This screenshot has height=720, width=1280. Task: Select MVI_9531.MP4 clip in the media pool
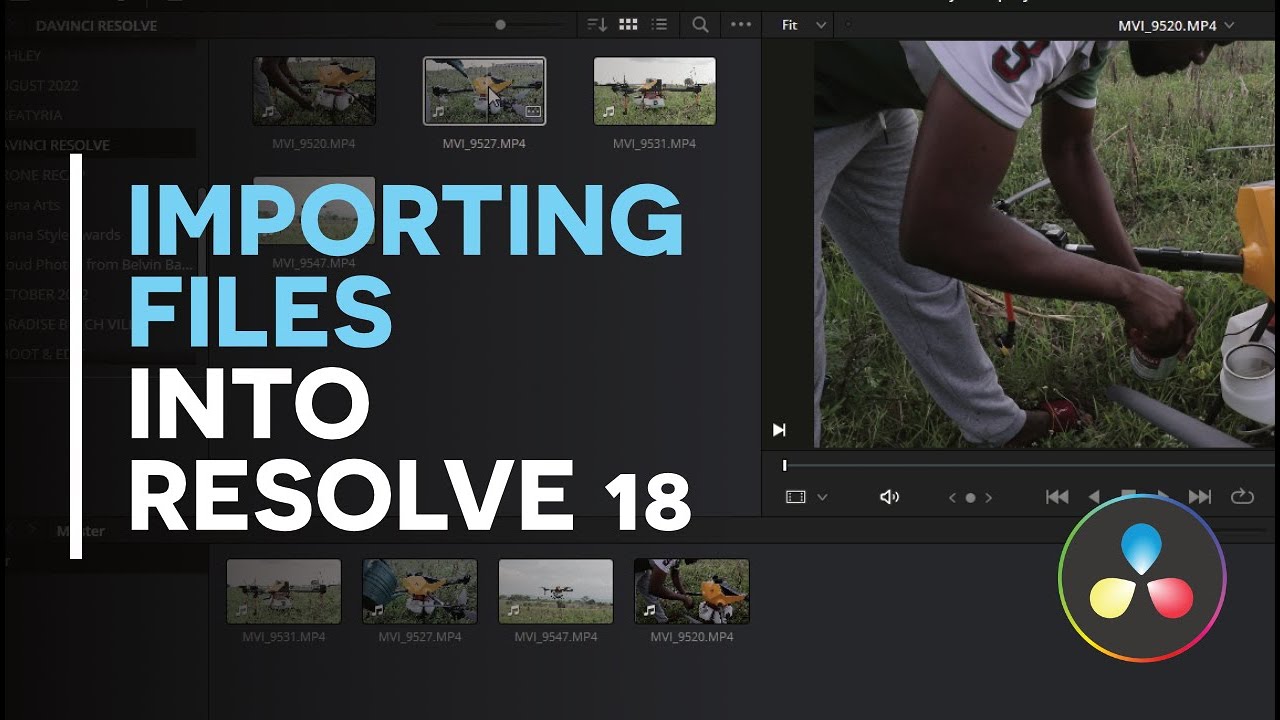tap(284, 591)
